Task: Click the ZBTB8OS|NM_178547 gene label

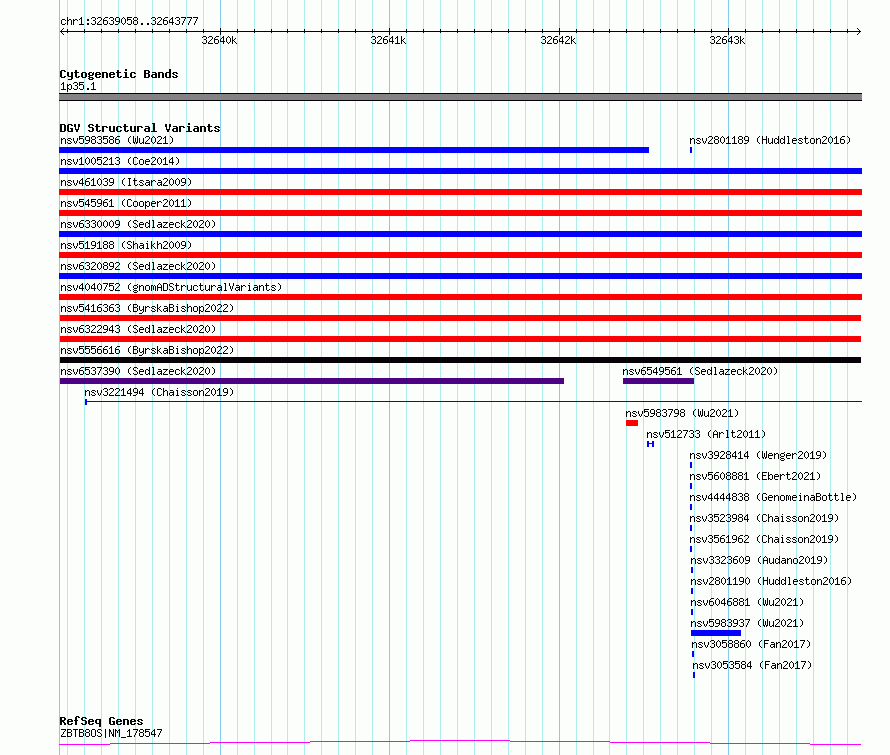Action: coord(111,733)
